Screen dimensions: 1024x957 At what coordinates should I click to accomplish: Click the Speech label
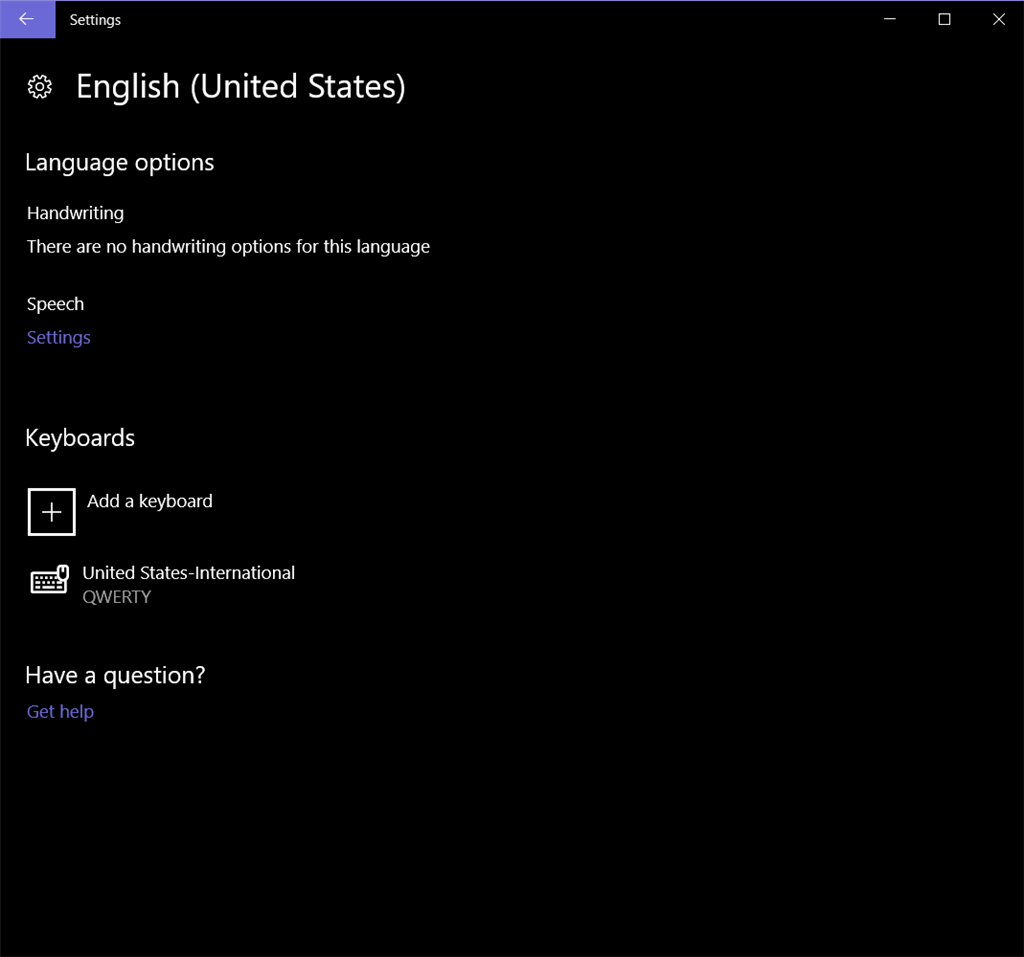coord(56,304)
